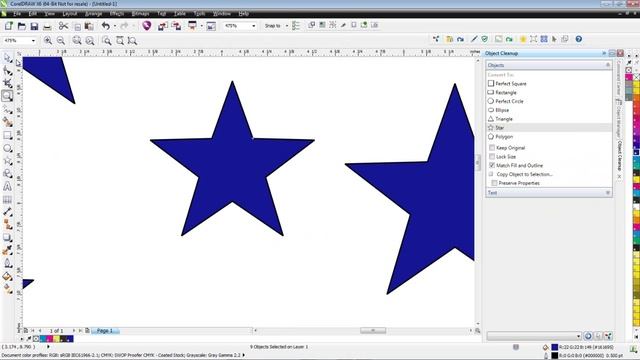Image resolution: width=640 pixels, height=360 pixels.
Task: Click the Export icon
Action: 176,26
